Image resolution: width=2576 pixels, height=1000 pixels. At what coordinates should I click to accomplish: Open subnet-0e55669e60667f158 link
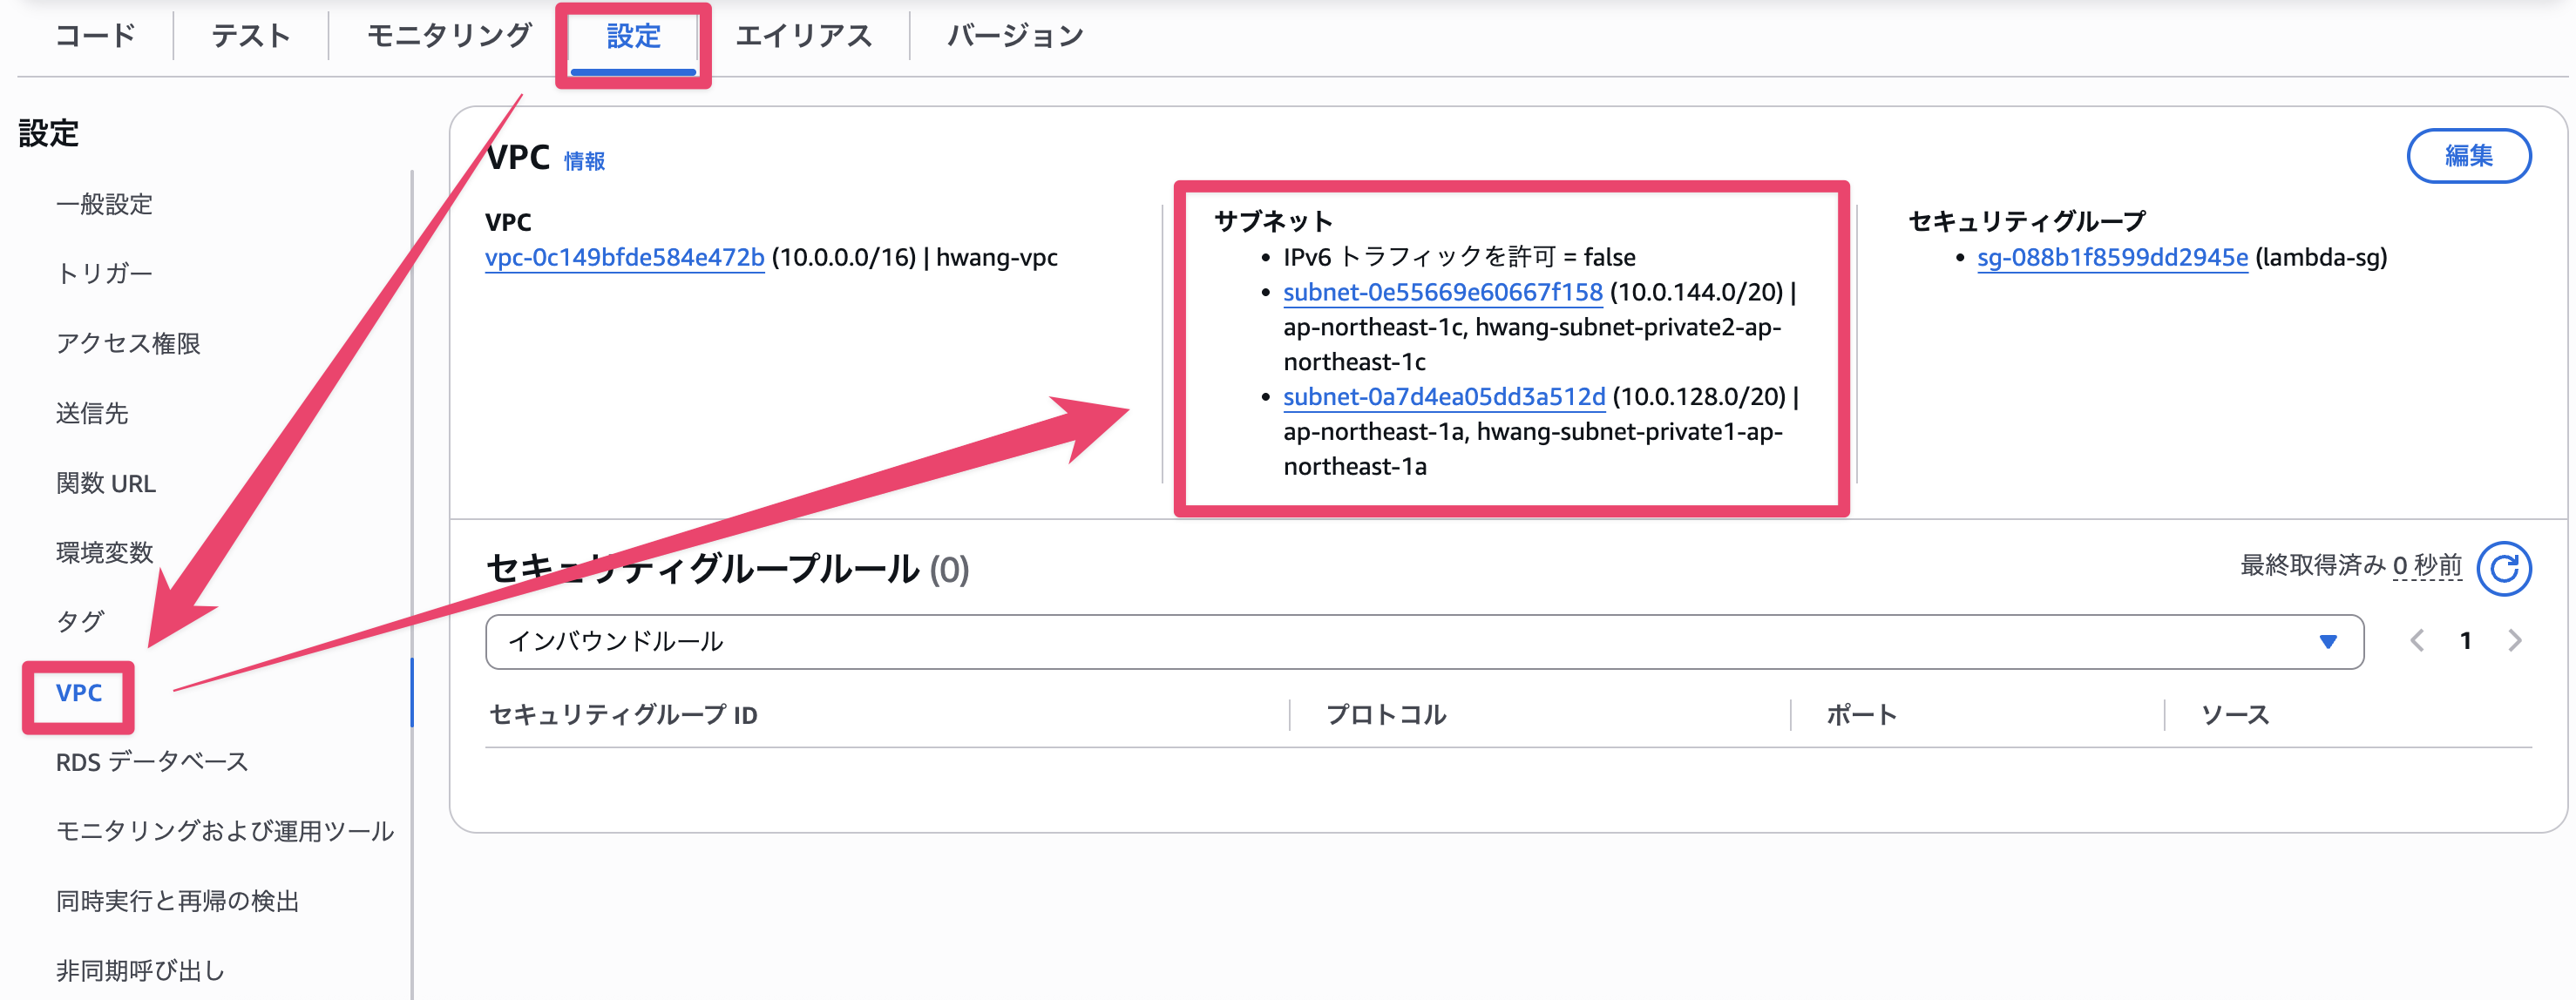click(1443, 292)
